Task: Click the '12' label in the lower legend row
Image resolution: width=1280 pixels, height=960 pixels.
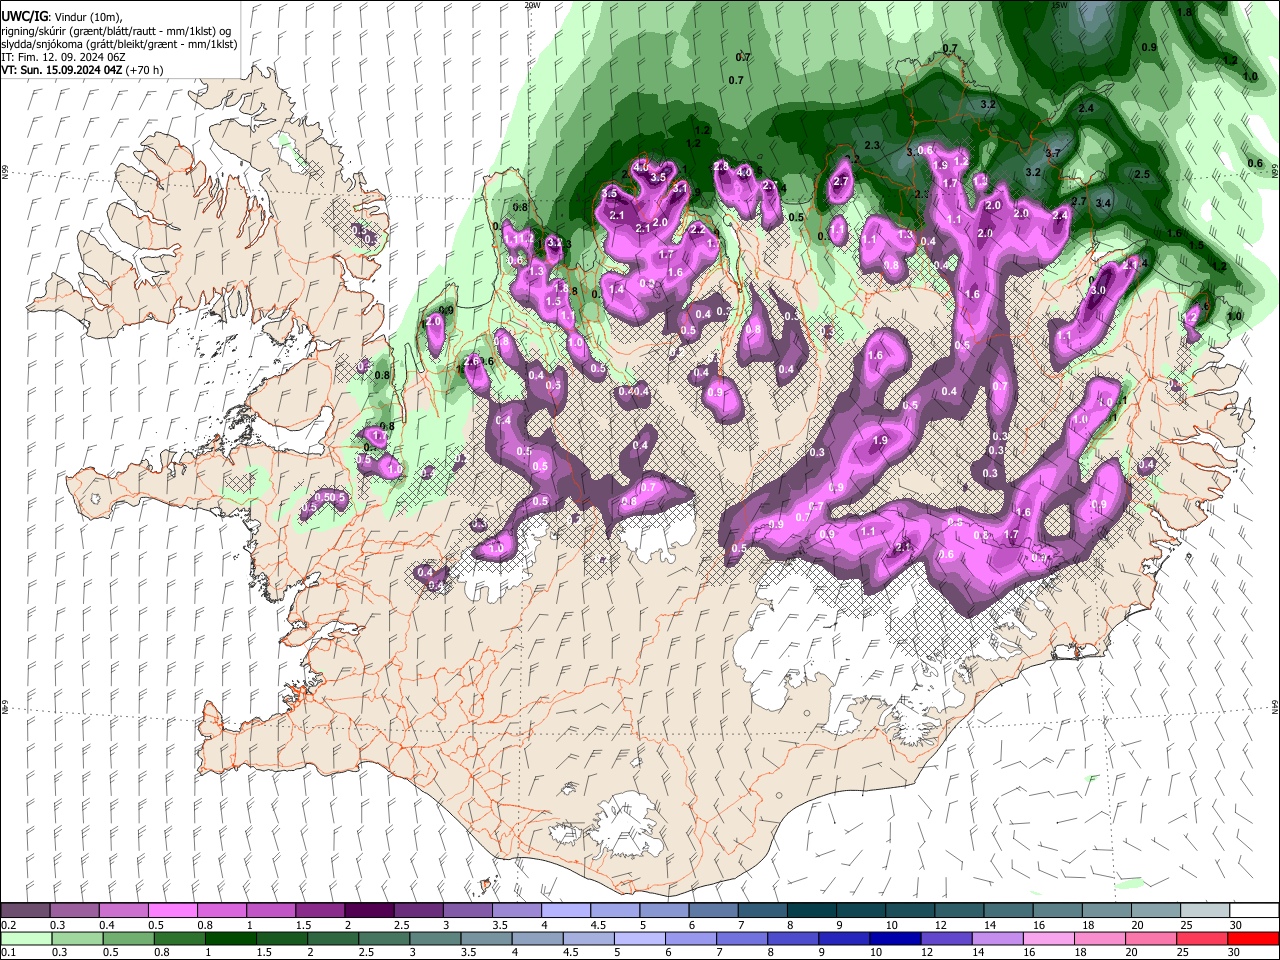Action: coord(928,953)
